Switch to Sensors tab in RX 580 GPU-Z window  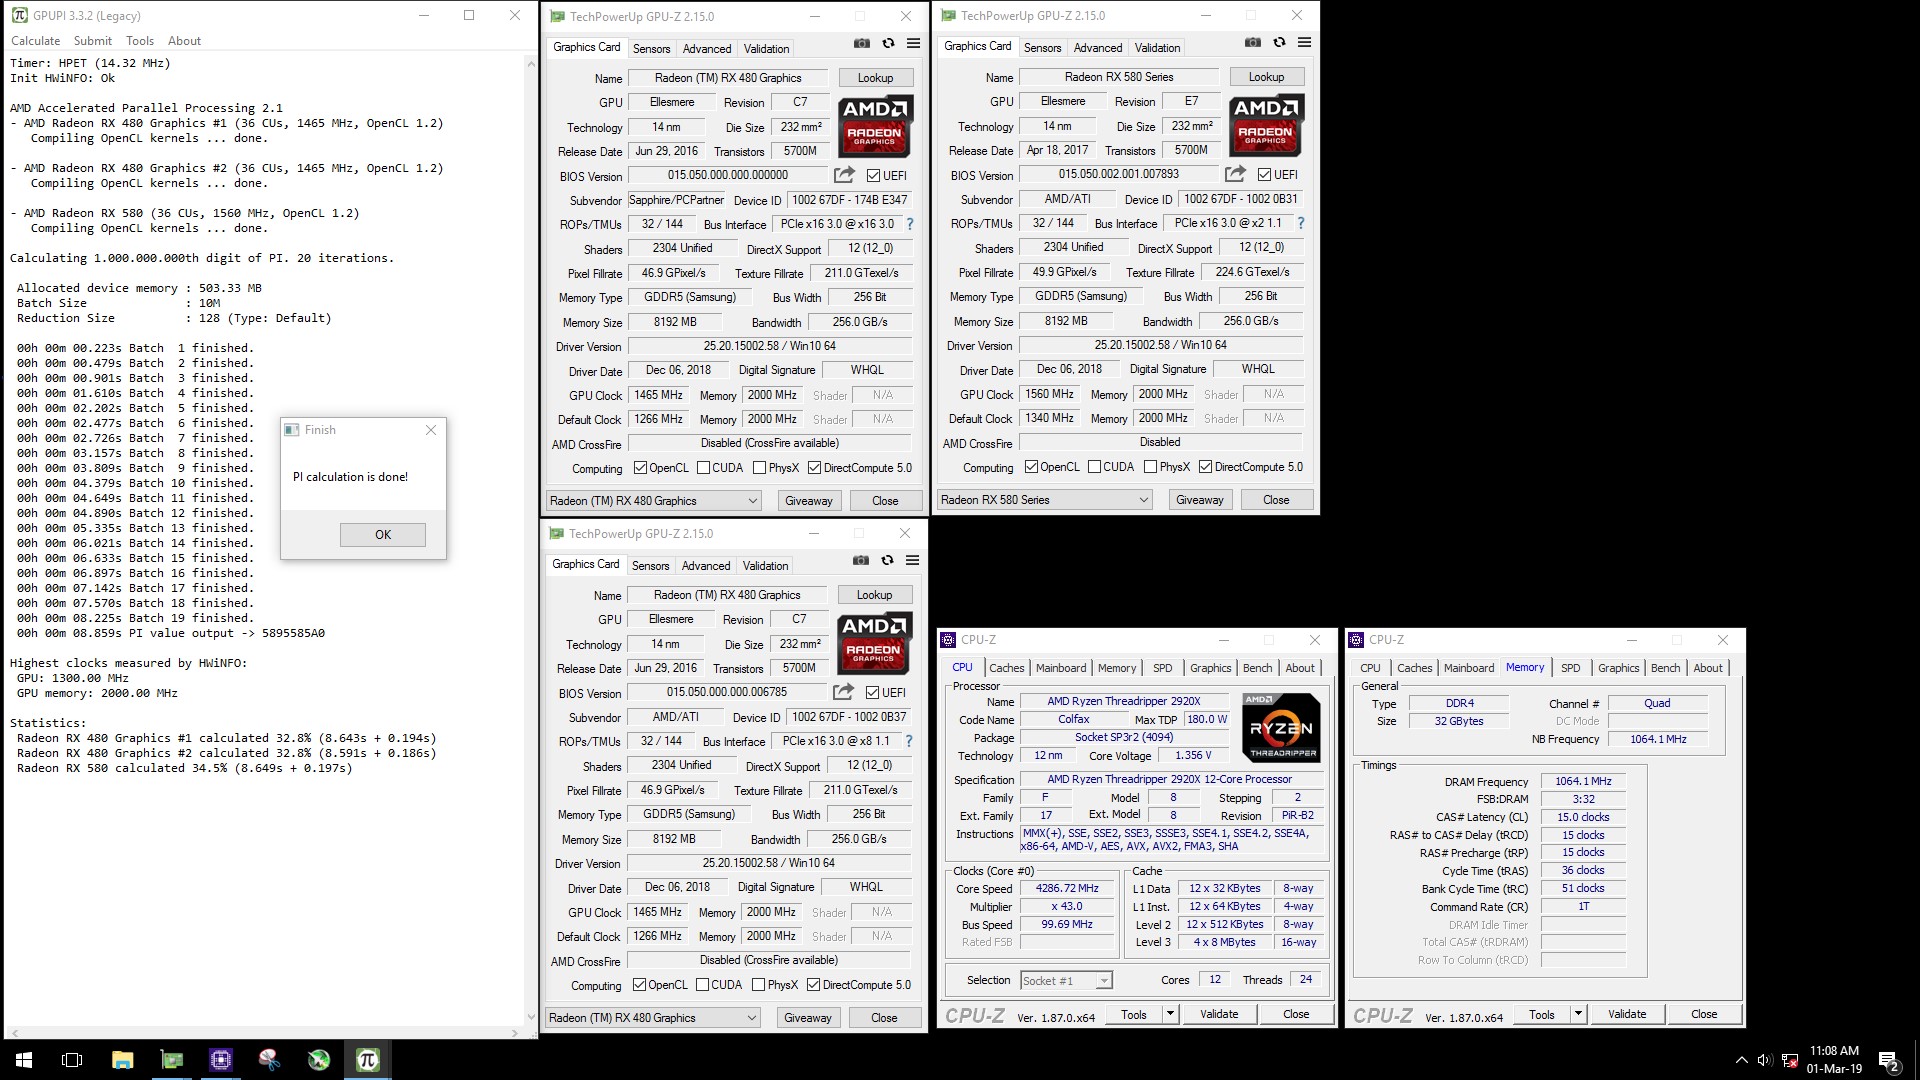click(1042, 48)
